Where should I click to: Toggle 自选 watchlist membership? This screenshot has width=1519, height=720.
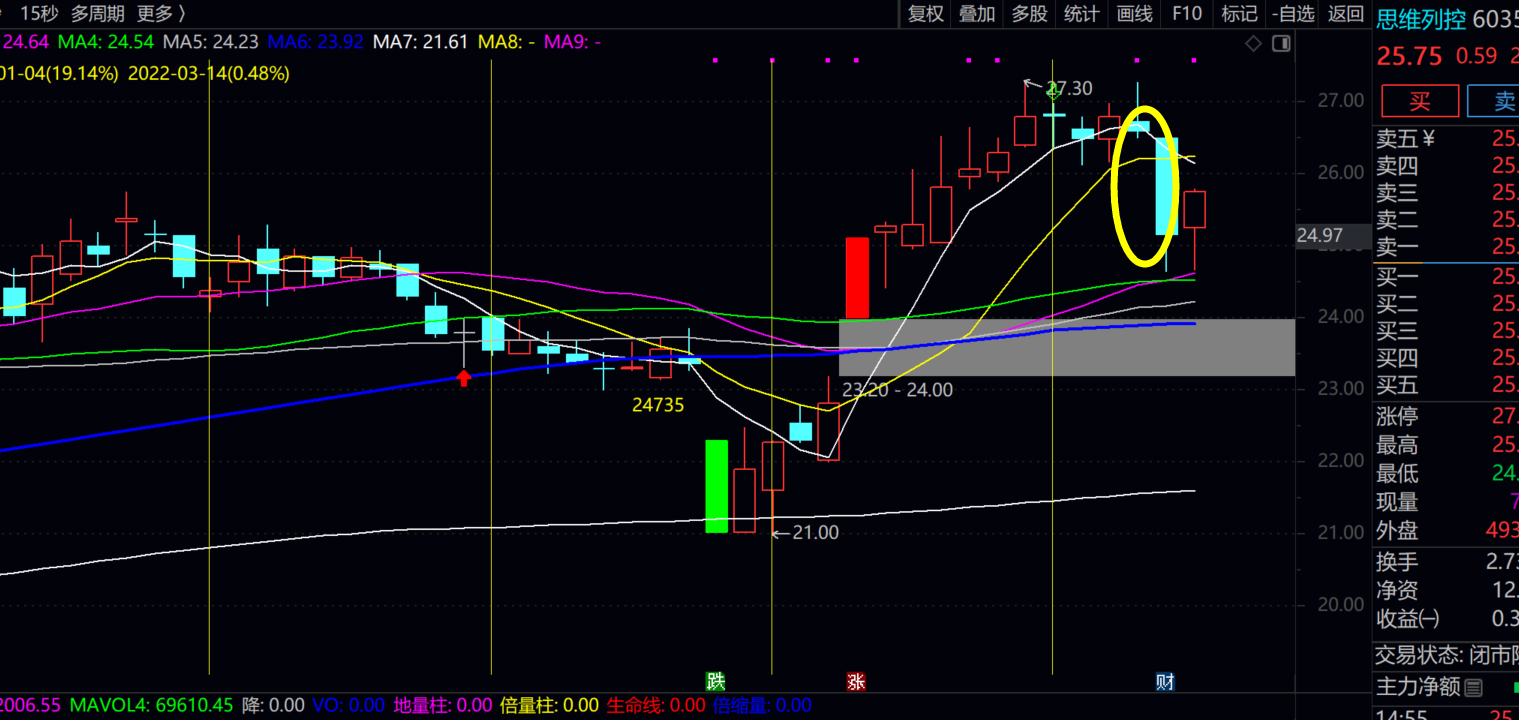(1293, 14)
